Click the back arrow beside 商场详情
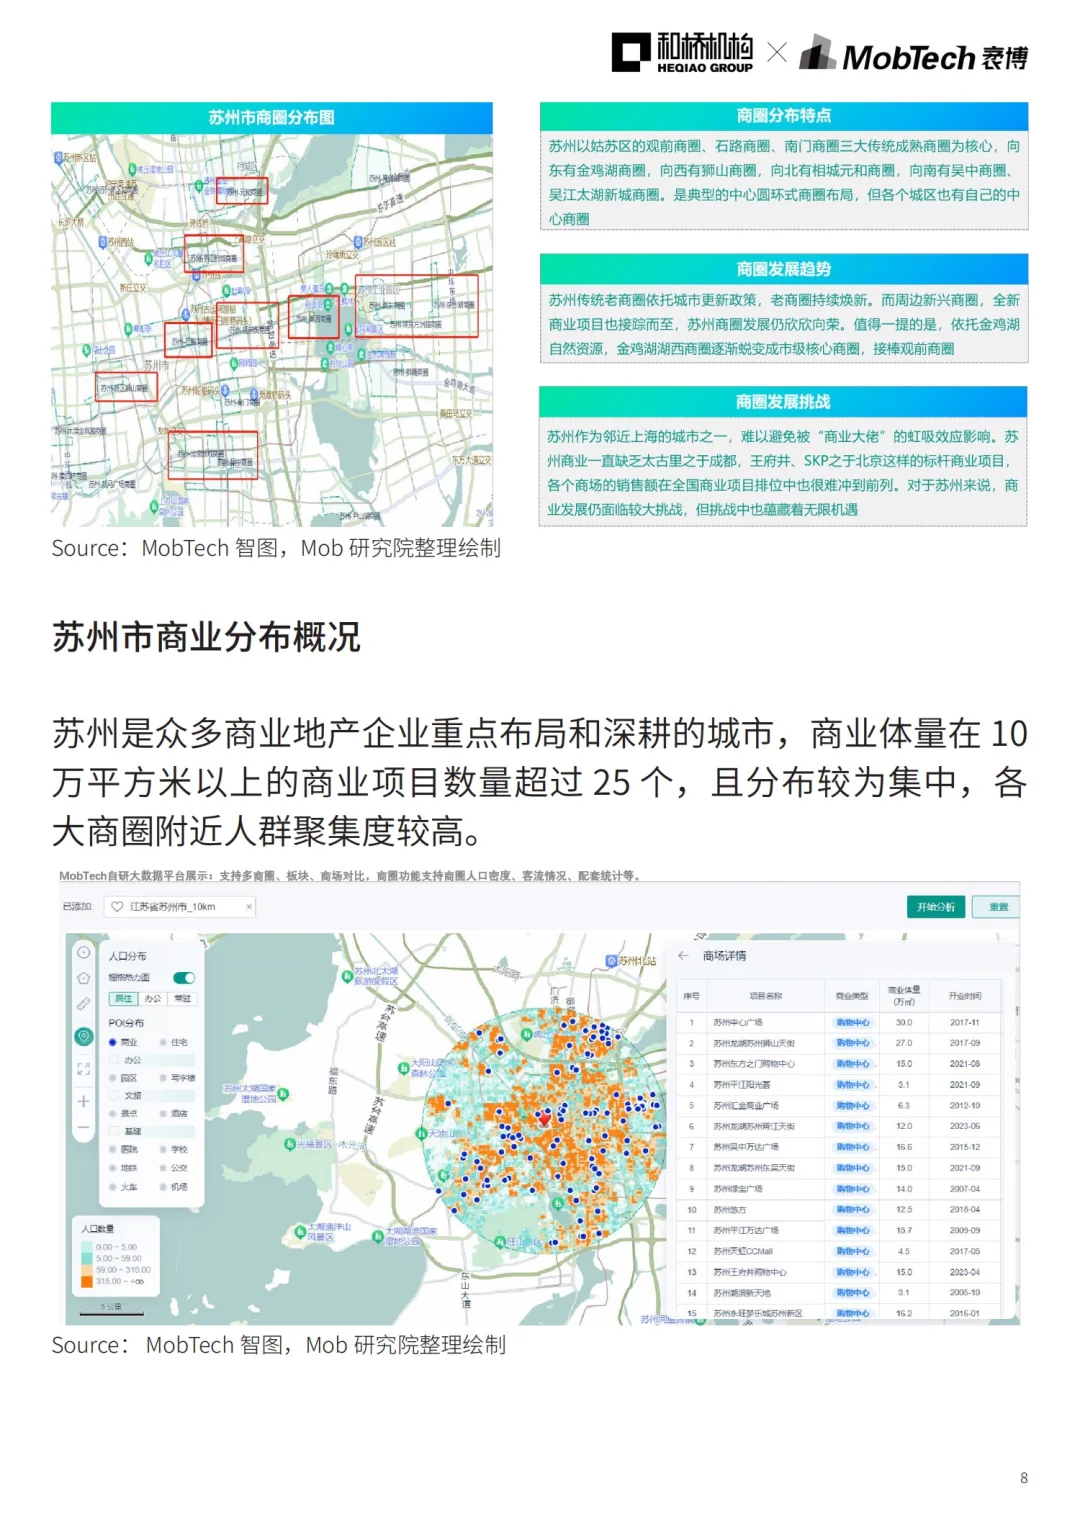 pyautogui.click(x=683, y=956)
